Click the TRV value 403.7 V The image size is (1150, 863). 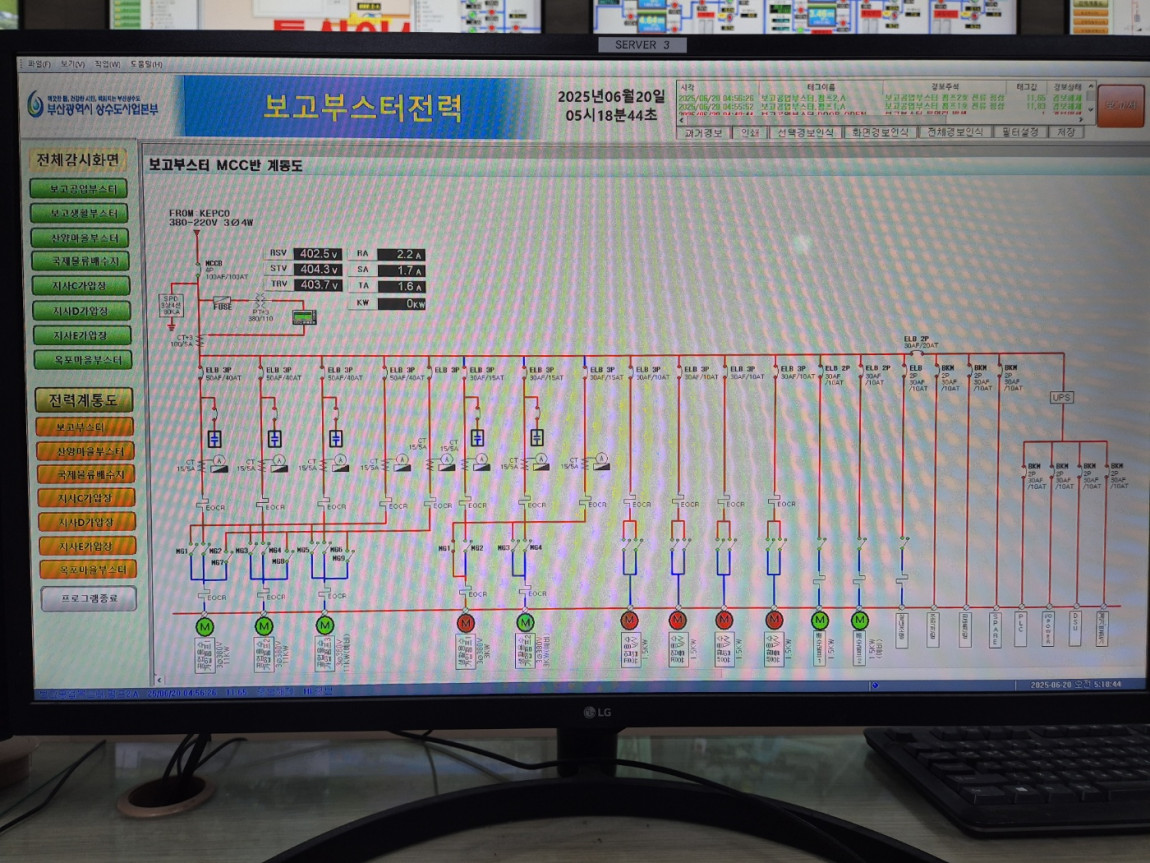pos(318,284)
